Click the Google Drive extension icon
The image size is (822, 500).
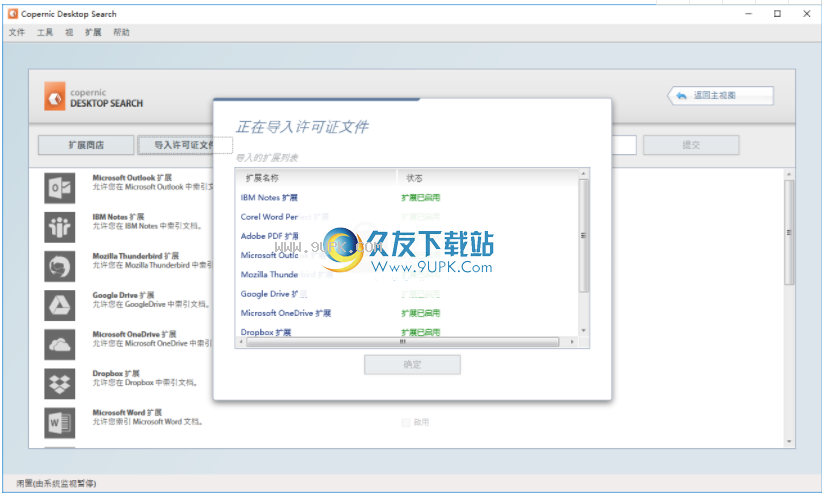coord(59,305)
